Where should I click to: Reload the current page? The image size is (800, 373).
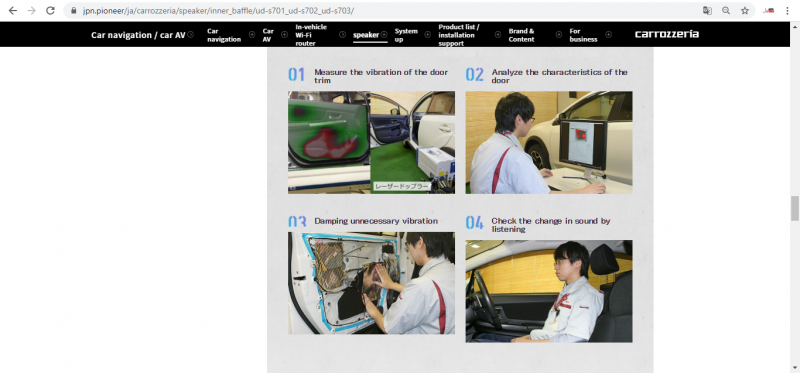tap(50, 11)
